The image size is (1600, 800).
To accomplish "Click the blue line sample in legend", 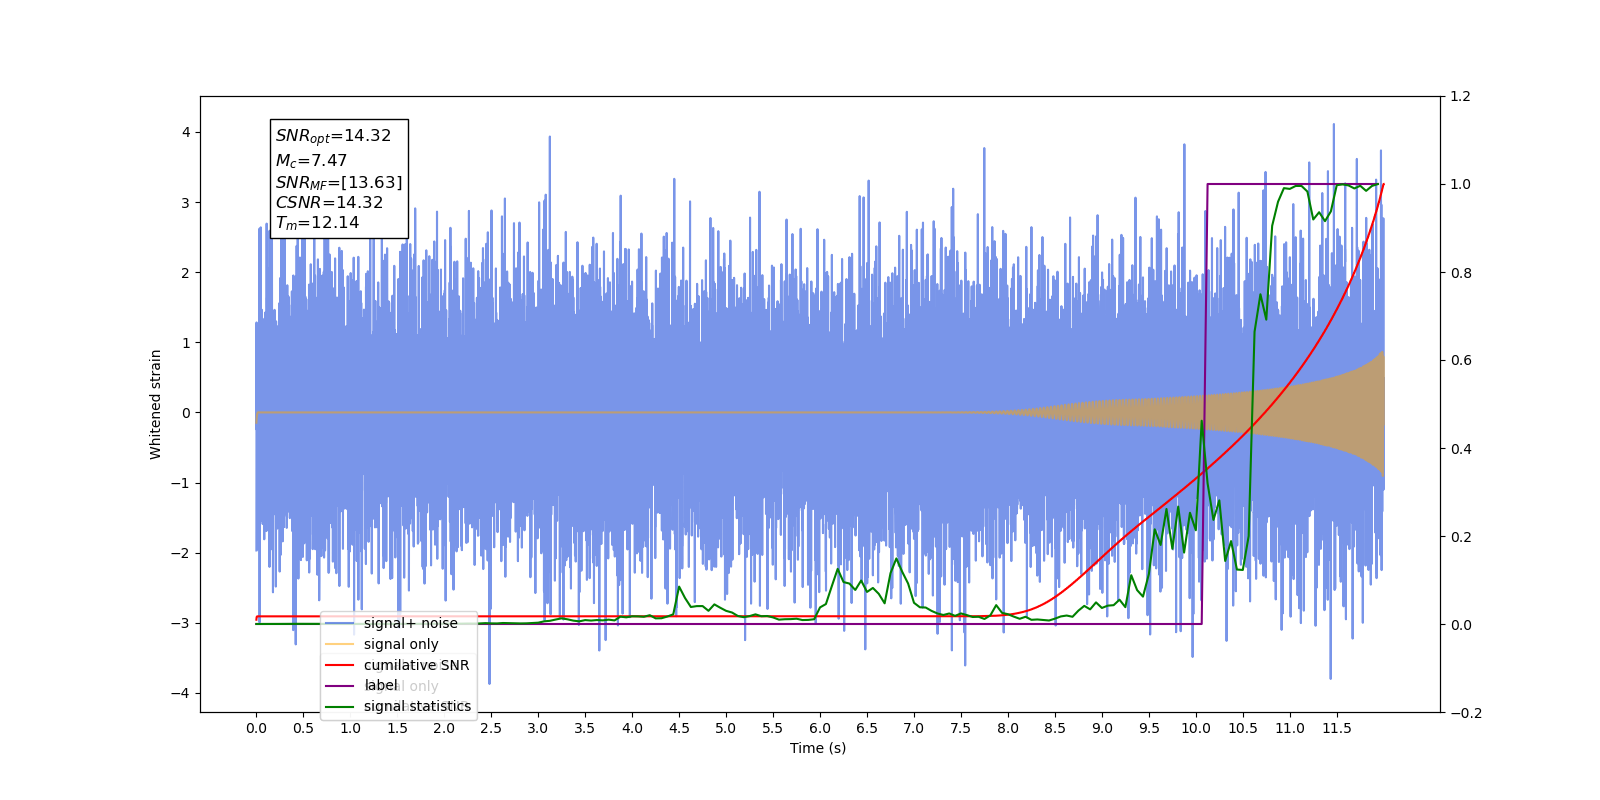I will pyautogui.click(x=340, y=623).
